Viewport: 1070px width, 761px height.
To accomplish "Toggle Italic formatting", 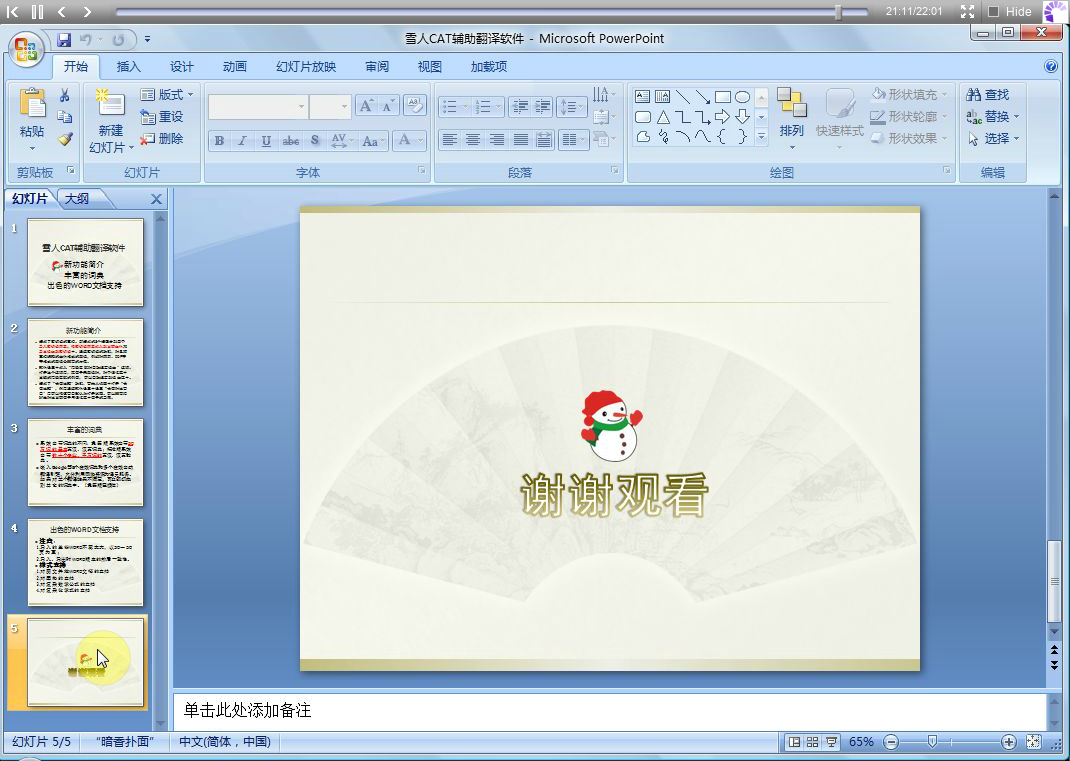I will pyautogui.click(x=242, y=141).
